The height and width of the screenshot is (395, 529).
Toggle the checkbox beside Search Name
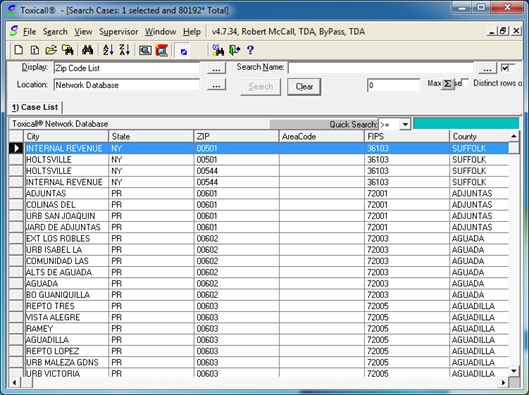[505, 68]
